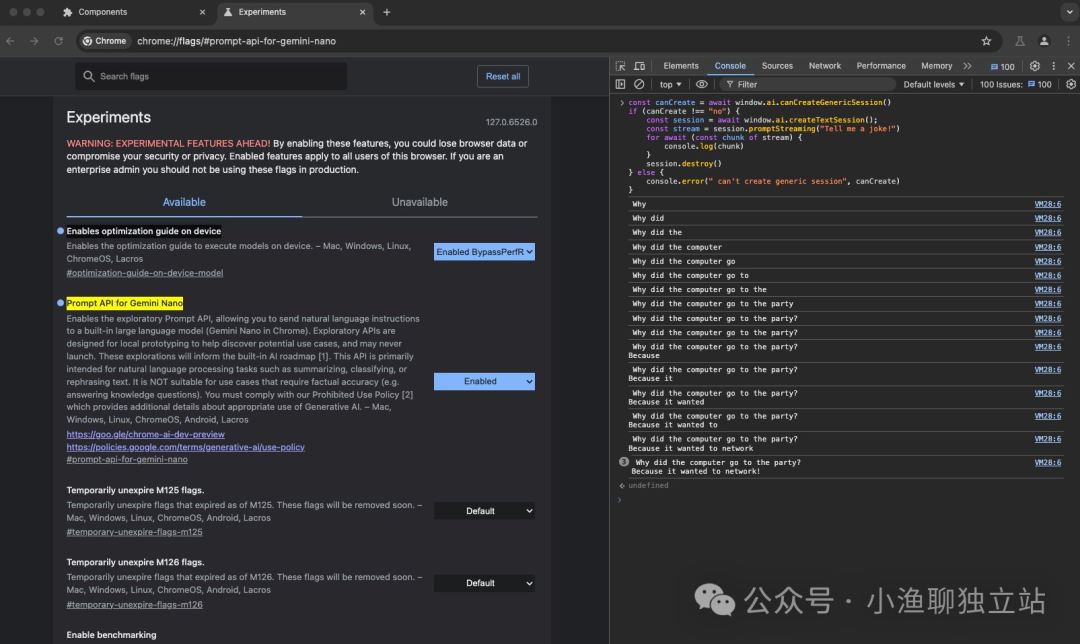The image size is (1080, 644).
Task: Switch to the Console tab
Action: click(x=730, y=66)
